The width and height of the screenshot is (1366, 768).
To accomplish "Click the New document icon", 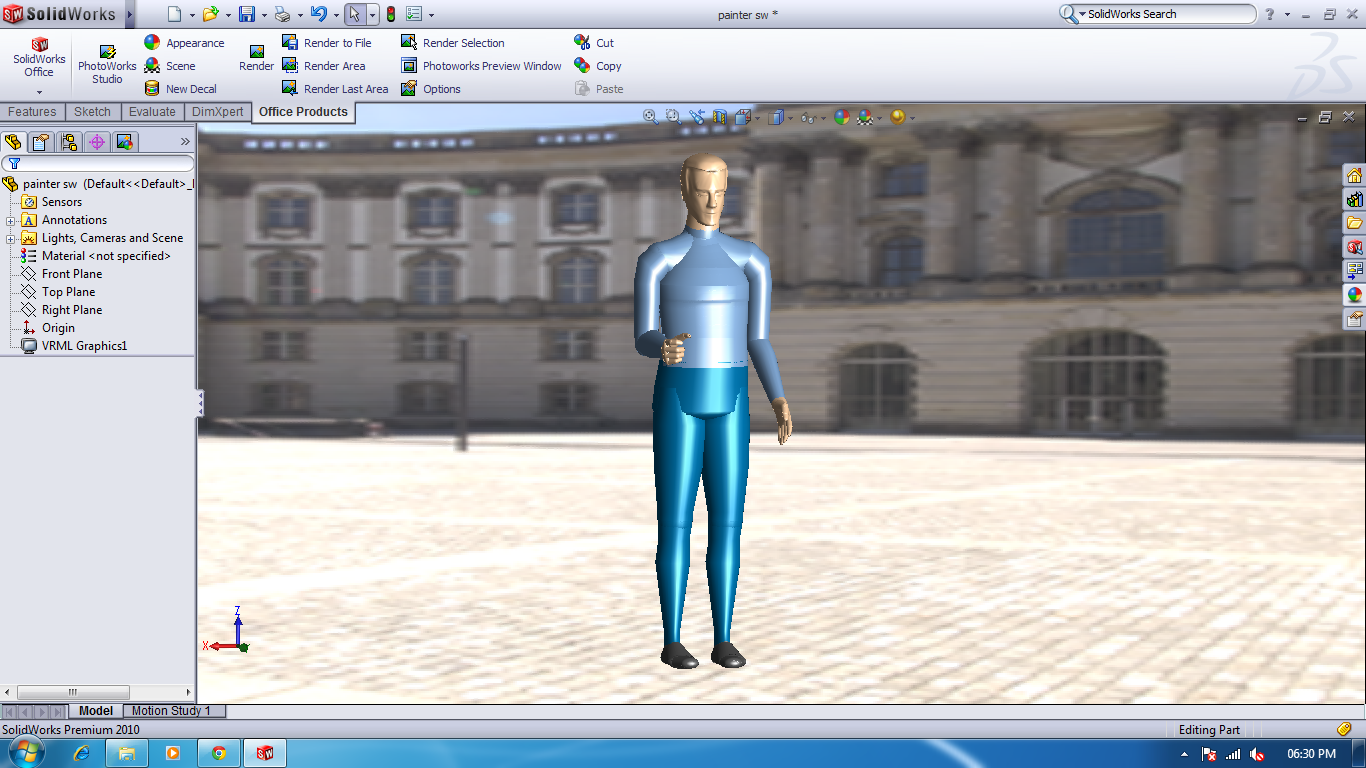I will pos(174,15).
